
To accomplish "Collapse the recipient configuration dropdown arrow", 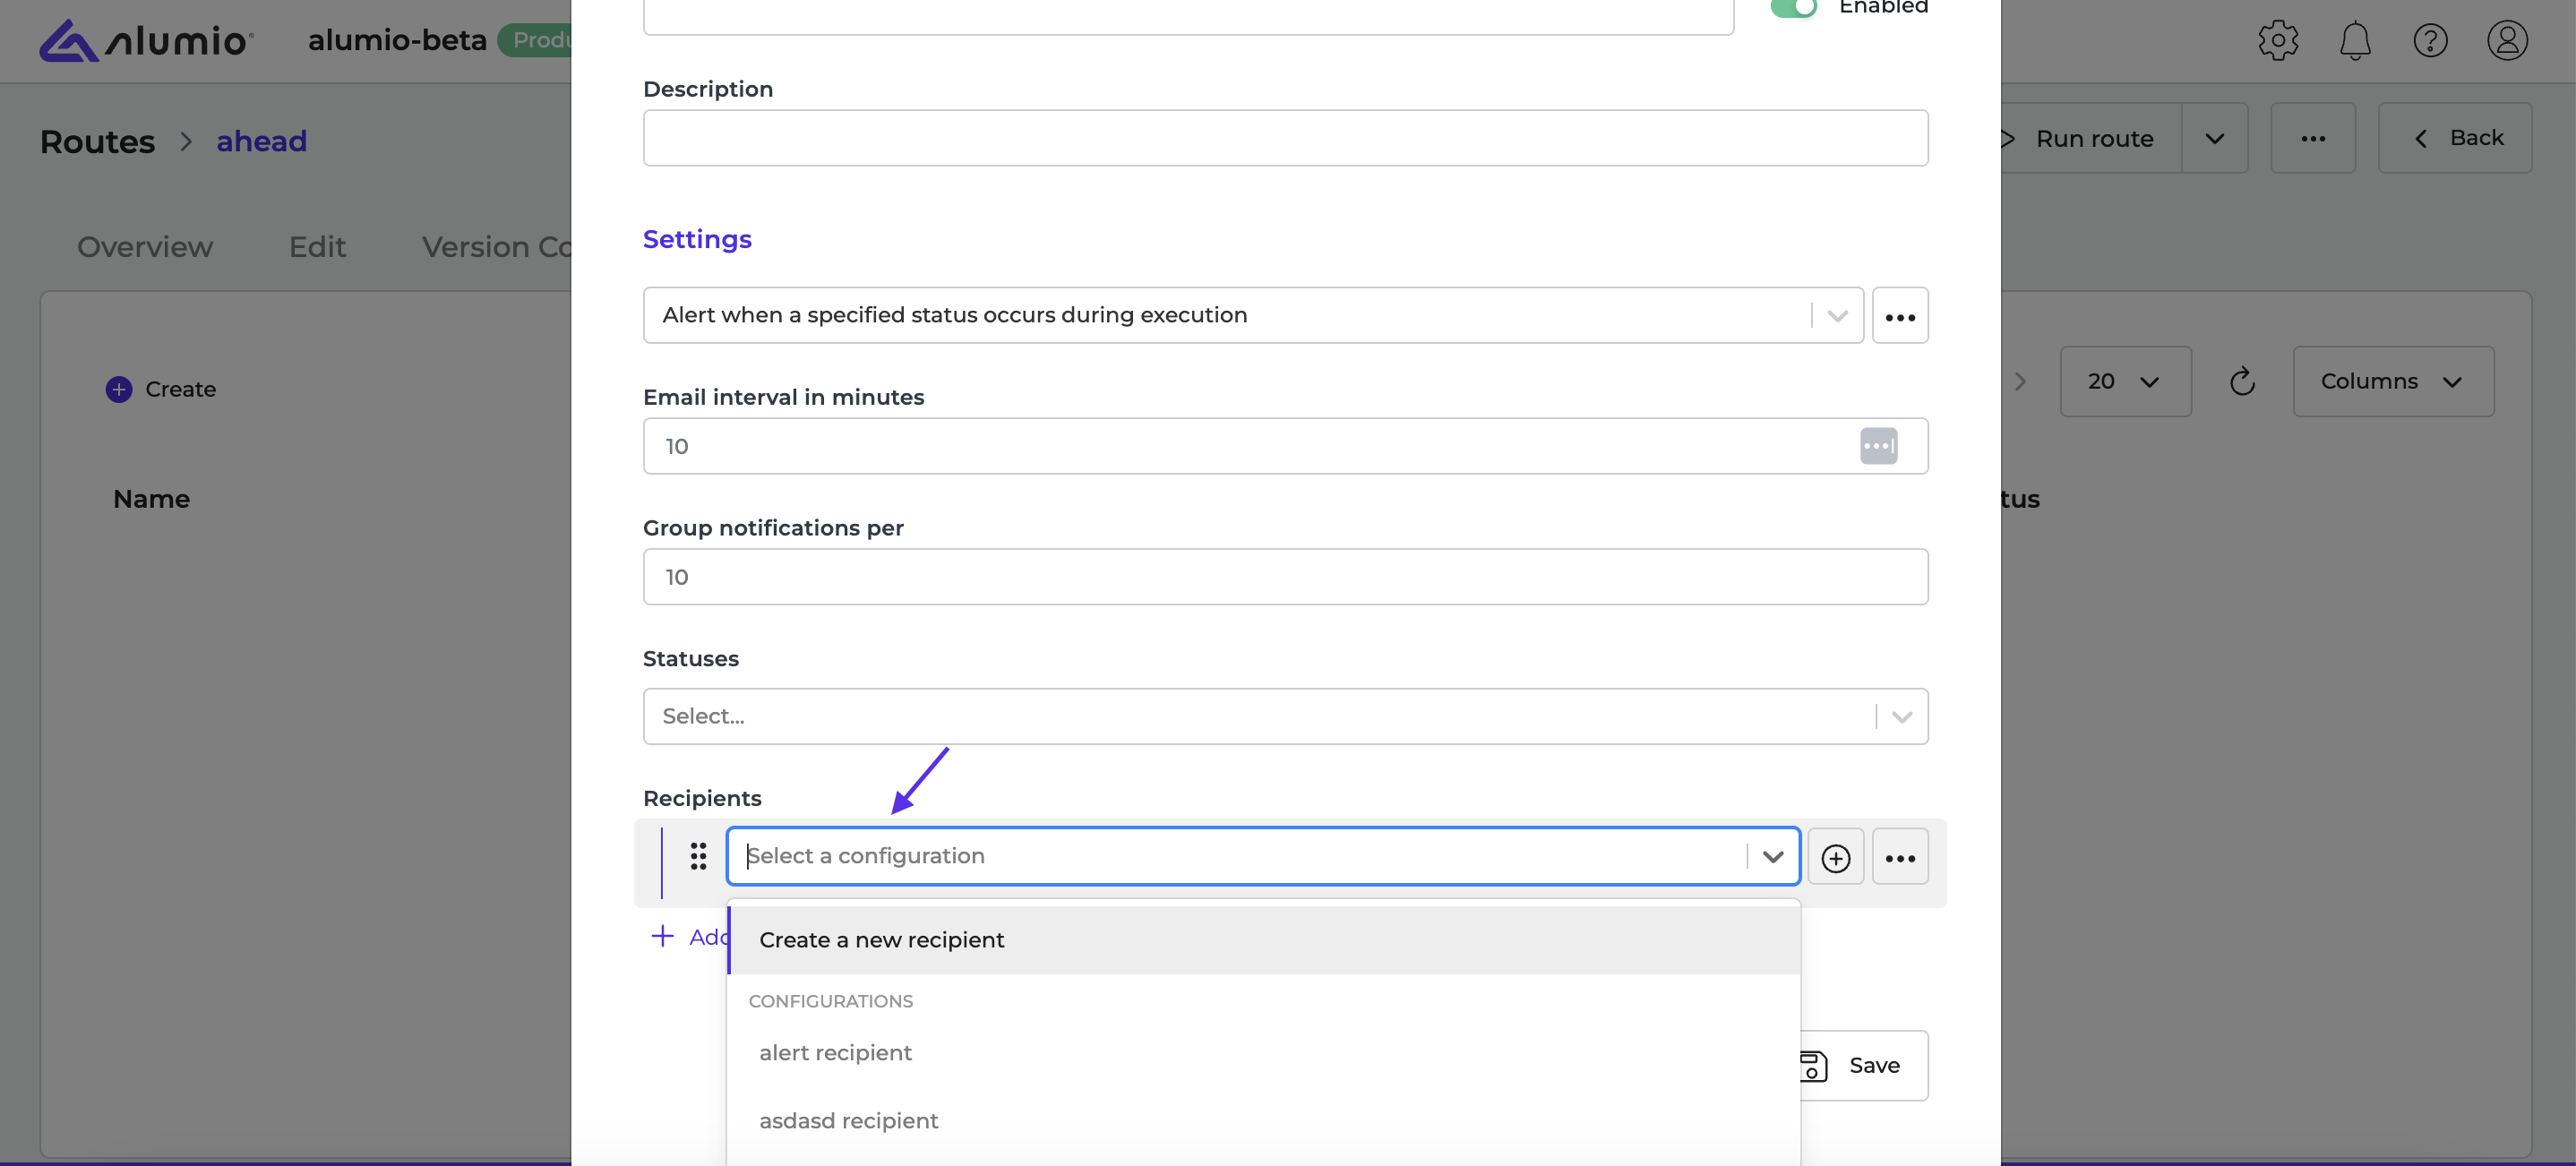I will (x=1772, y=857).
